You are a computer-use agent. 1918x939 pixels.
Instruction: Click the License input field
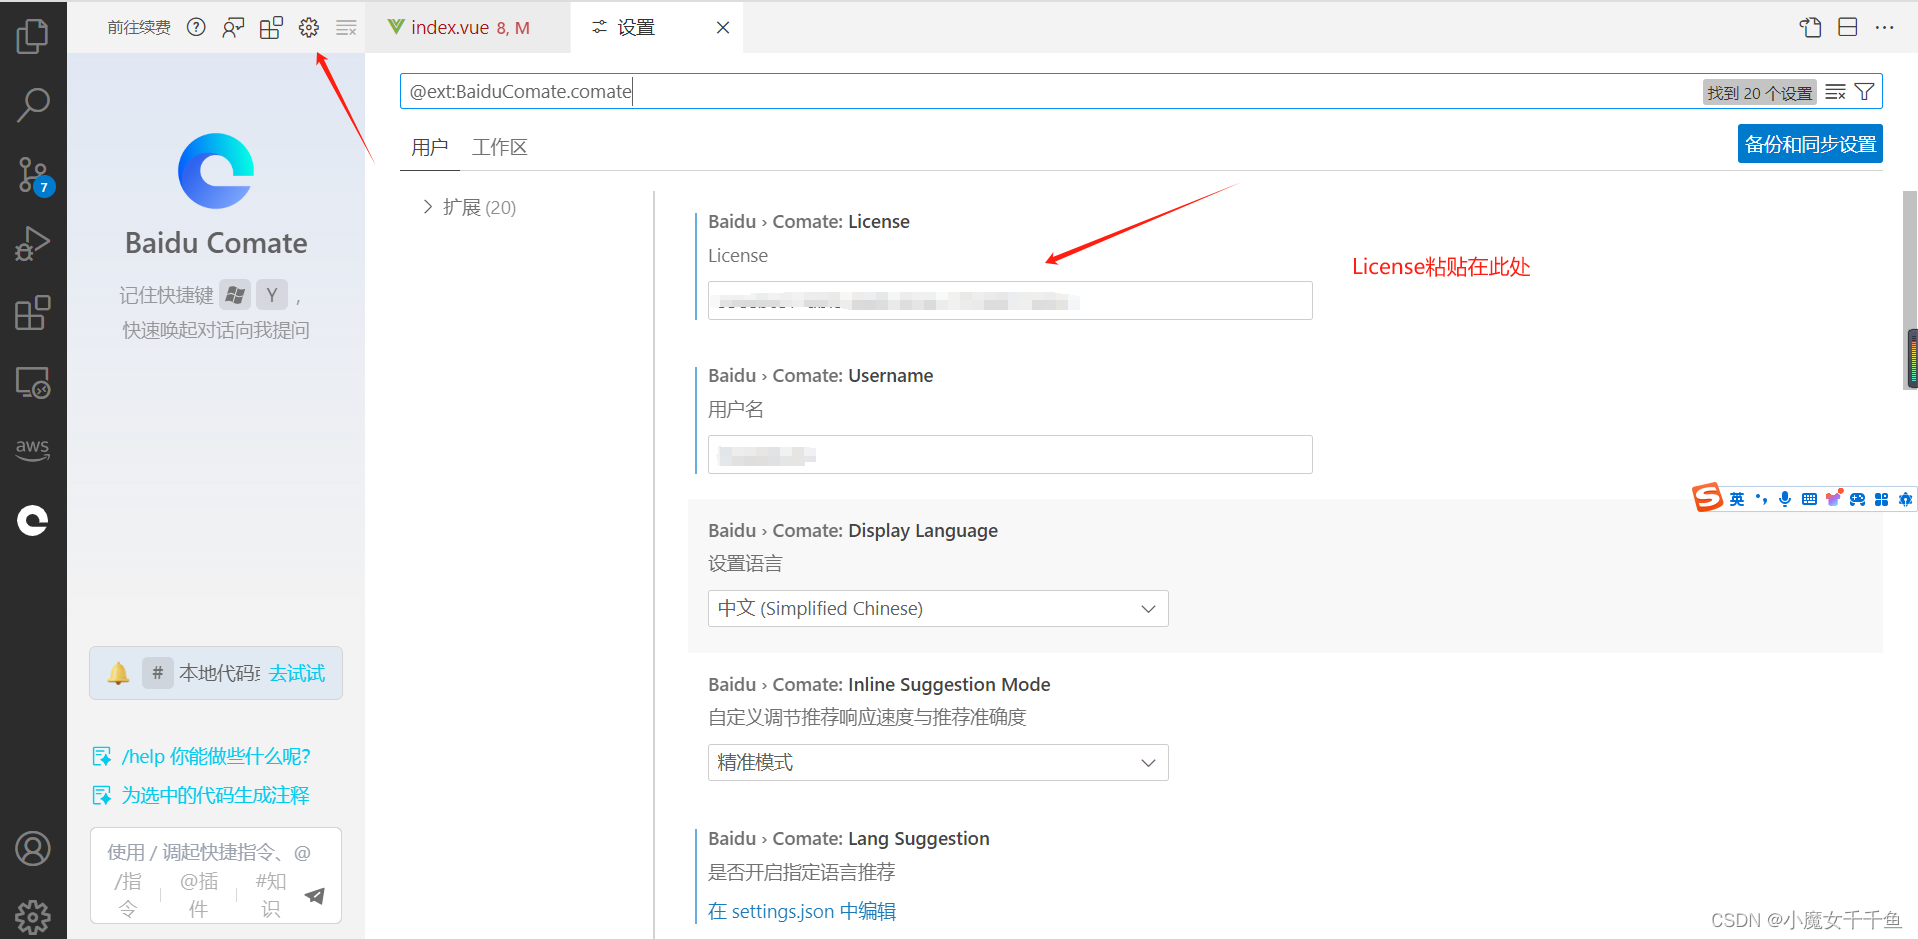[1010, 300]
